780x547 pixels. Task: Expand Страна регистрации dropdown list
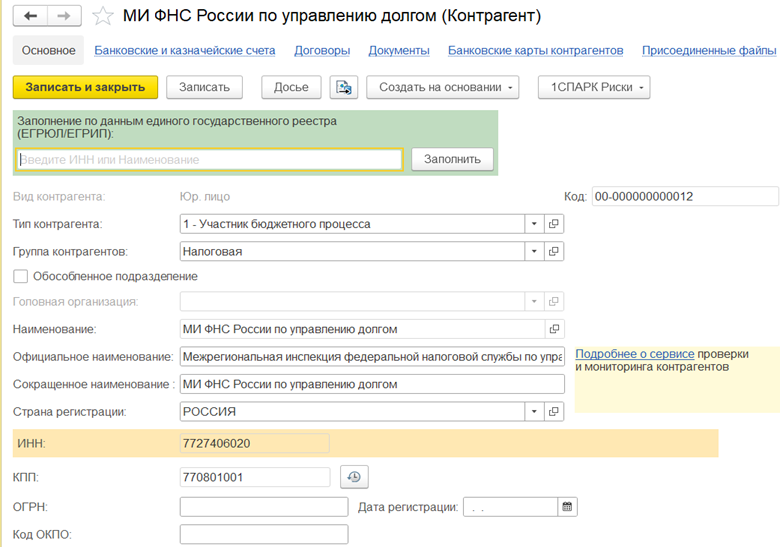click(534, 412)
